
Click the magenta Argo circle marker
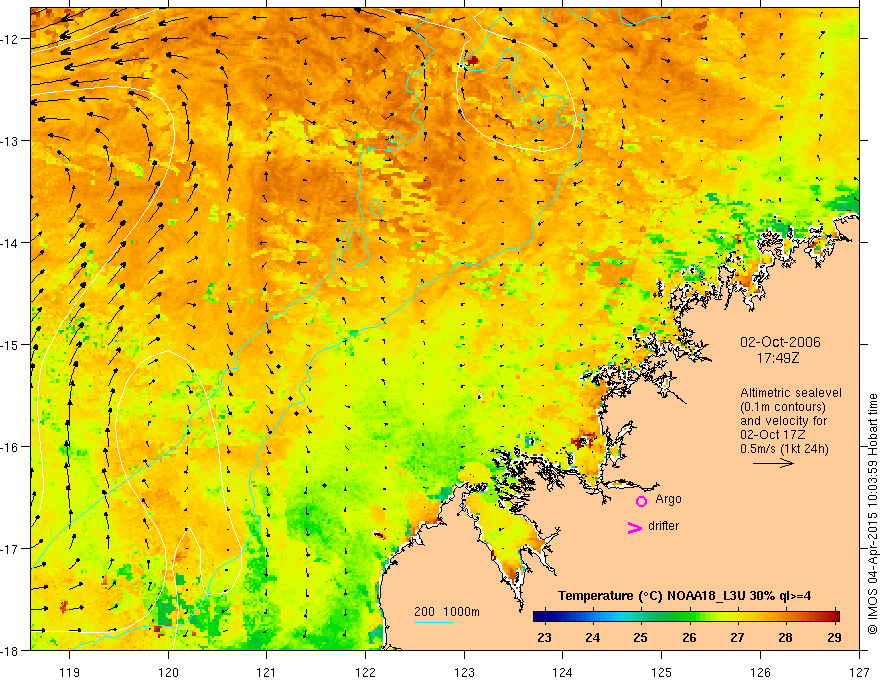coord(641,501)
